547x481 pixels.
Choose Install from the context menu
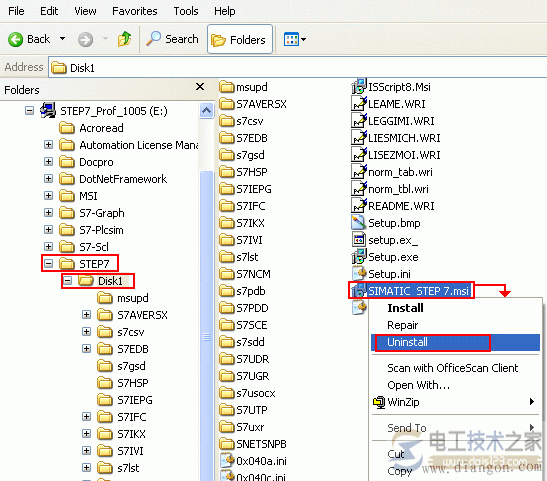(455, 308)
